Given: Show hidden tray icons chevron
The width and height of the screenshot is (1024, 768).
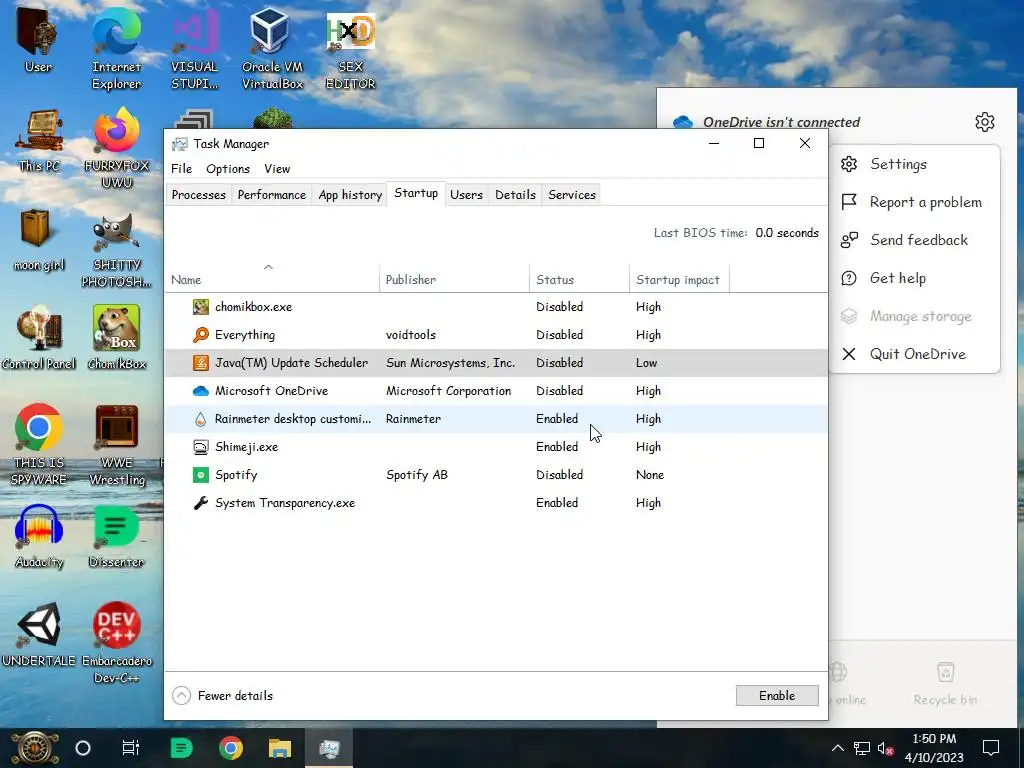Looking at the screenshot, I should 838,748.
